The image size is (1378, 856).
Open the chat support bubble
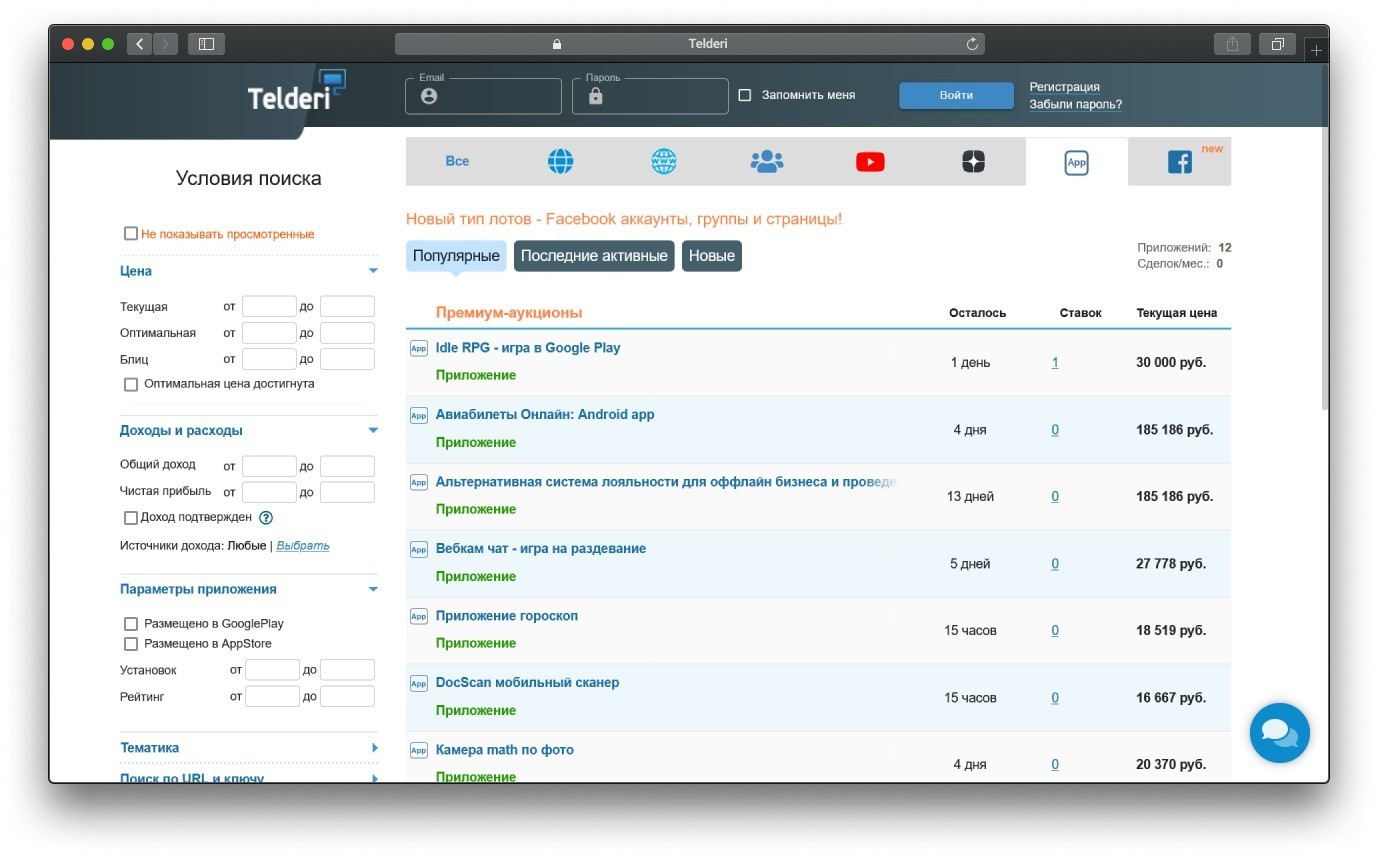(1279, 733)
